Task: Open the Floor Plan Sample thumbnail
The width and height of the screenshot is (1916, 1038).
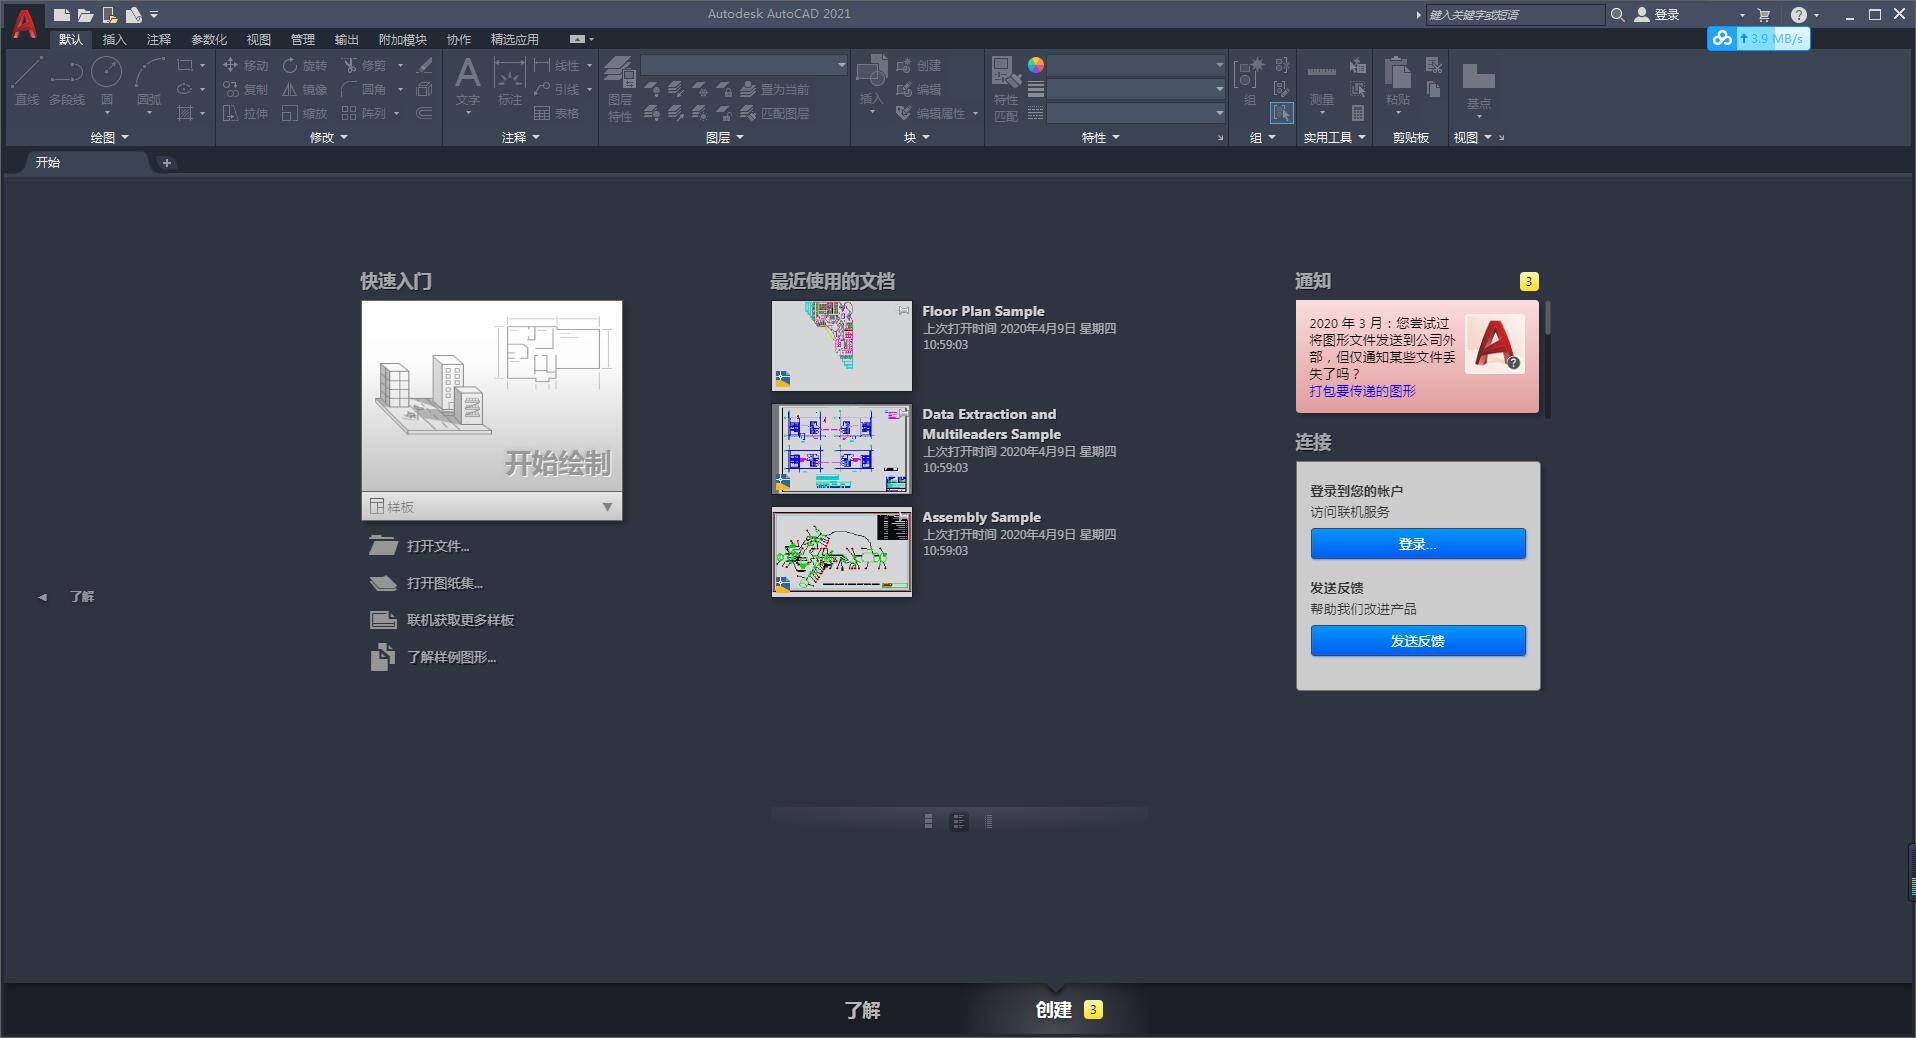Action: [x=841, y=345]
